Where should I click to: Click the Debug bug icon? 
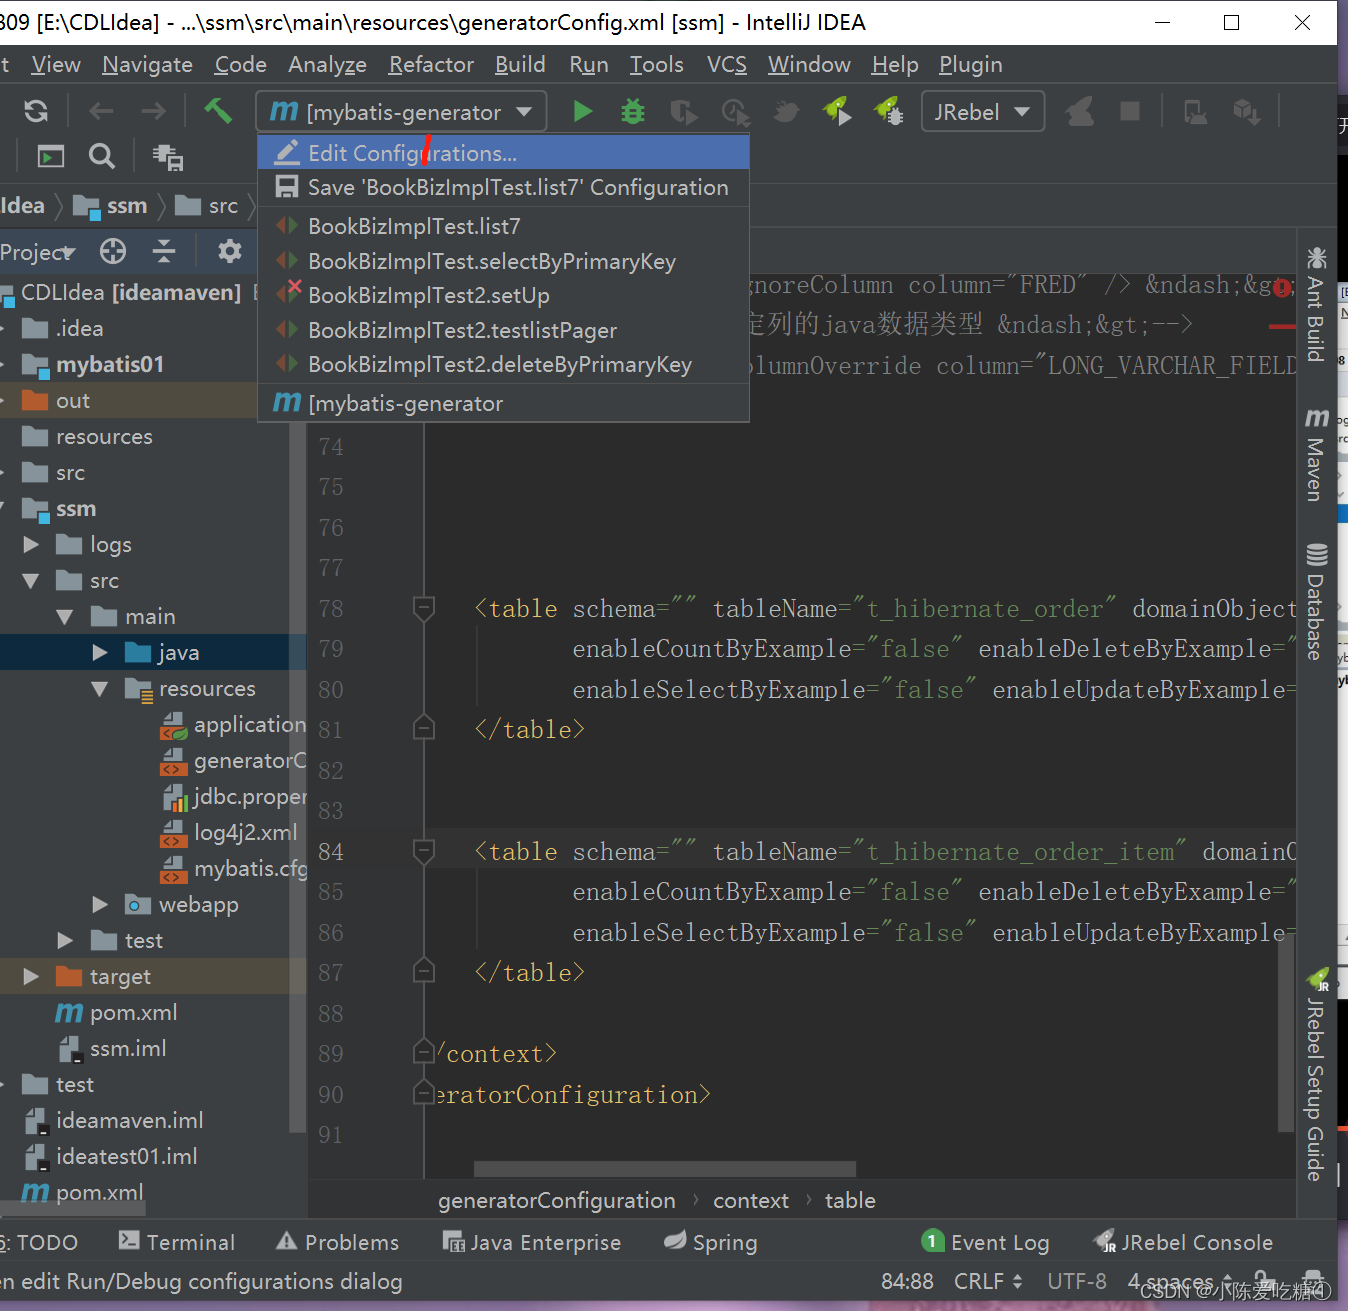pos(633,112)
